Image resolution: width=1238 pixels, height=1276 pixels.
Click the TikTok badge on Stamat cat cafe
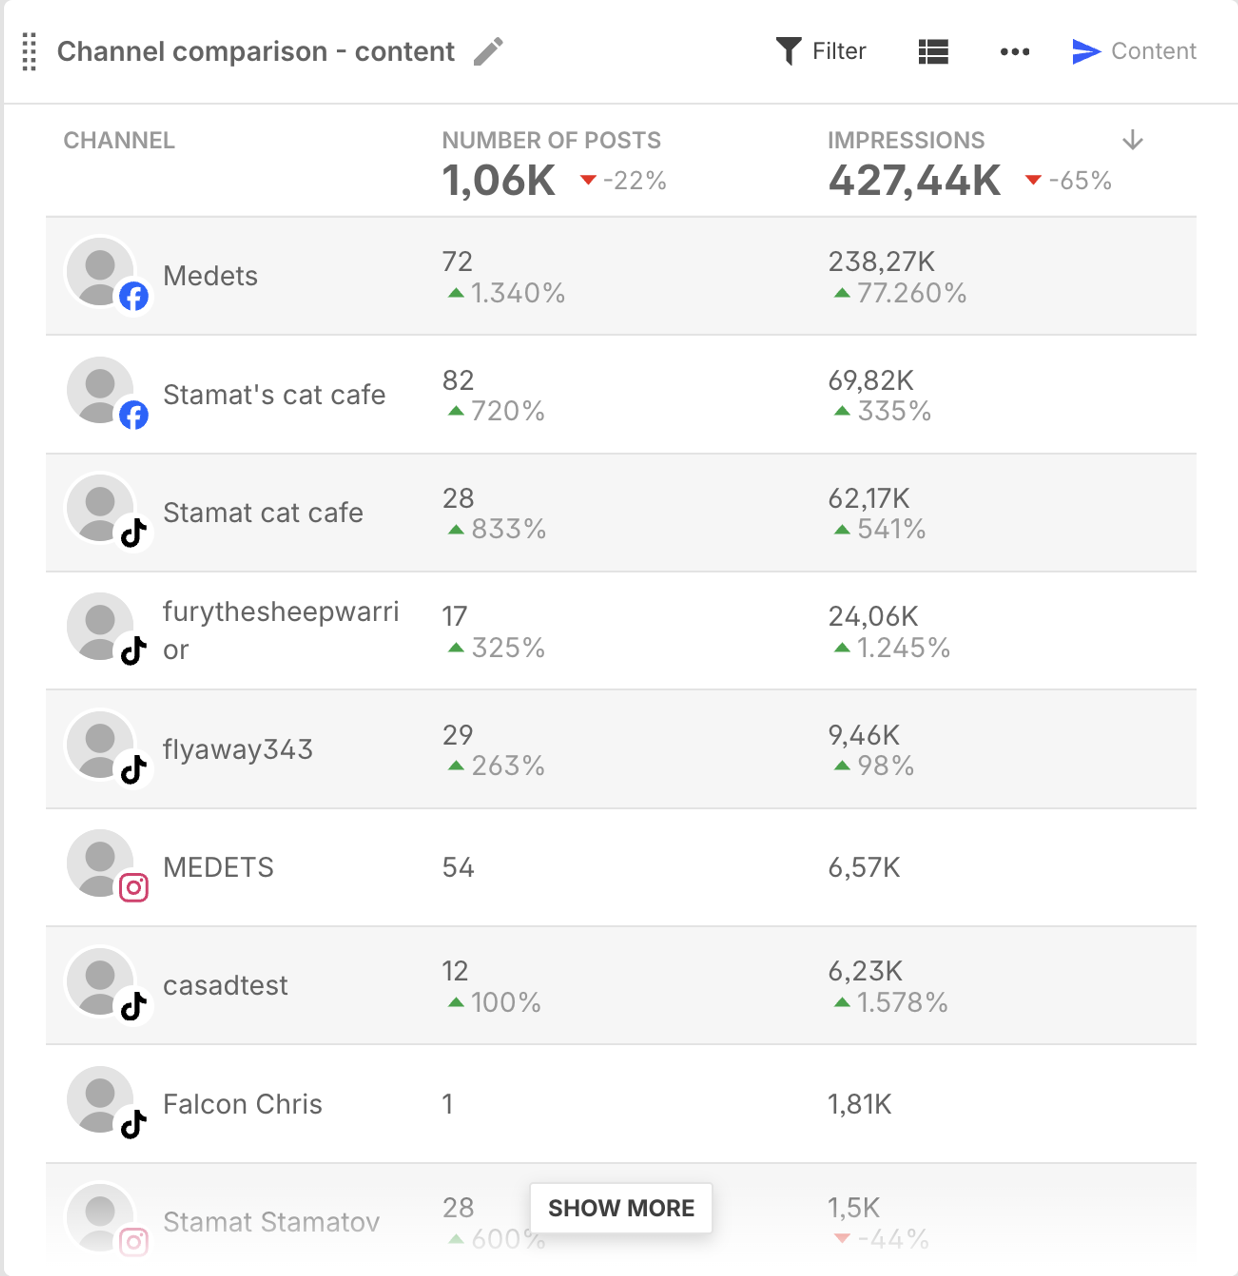pos(131,533)
